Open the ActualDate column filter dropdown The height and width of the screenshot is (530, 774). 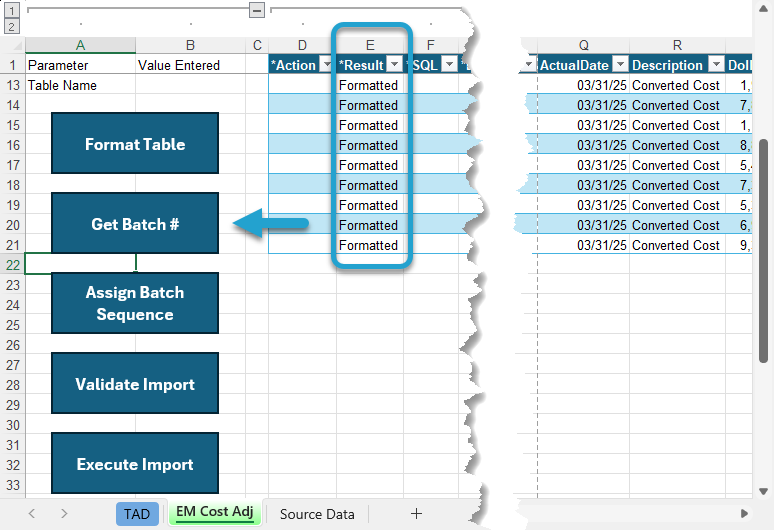point(620,65)
